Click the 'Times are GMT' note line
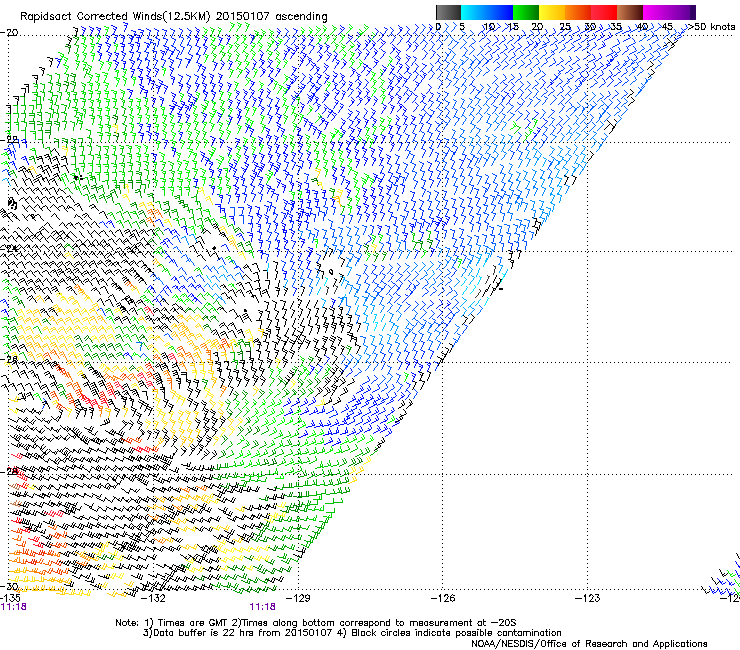 [316, 623]
